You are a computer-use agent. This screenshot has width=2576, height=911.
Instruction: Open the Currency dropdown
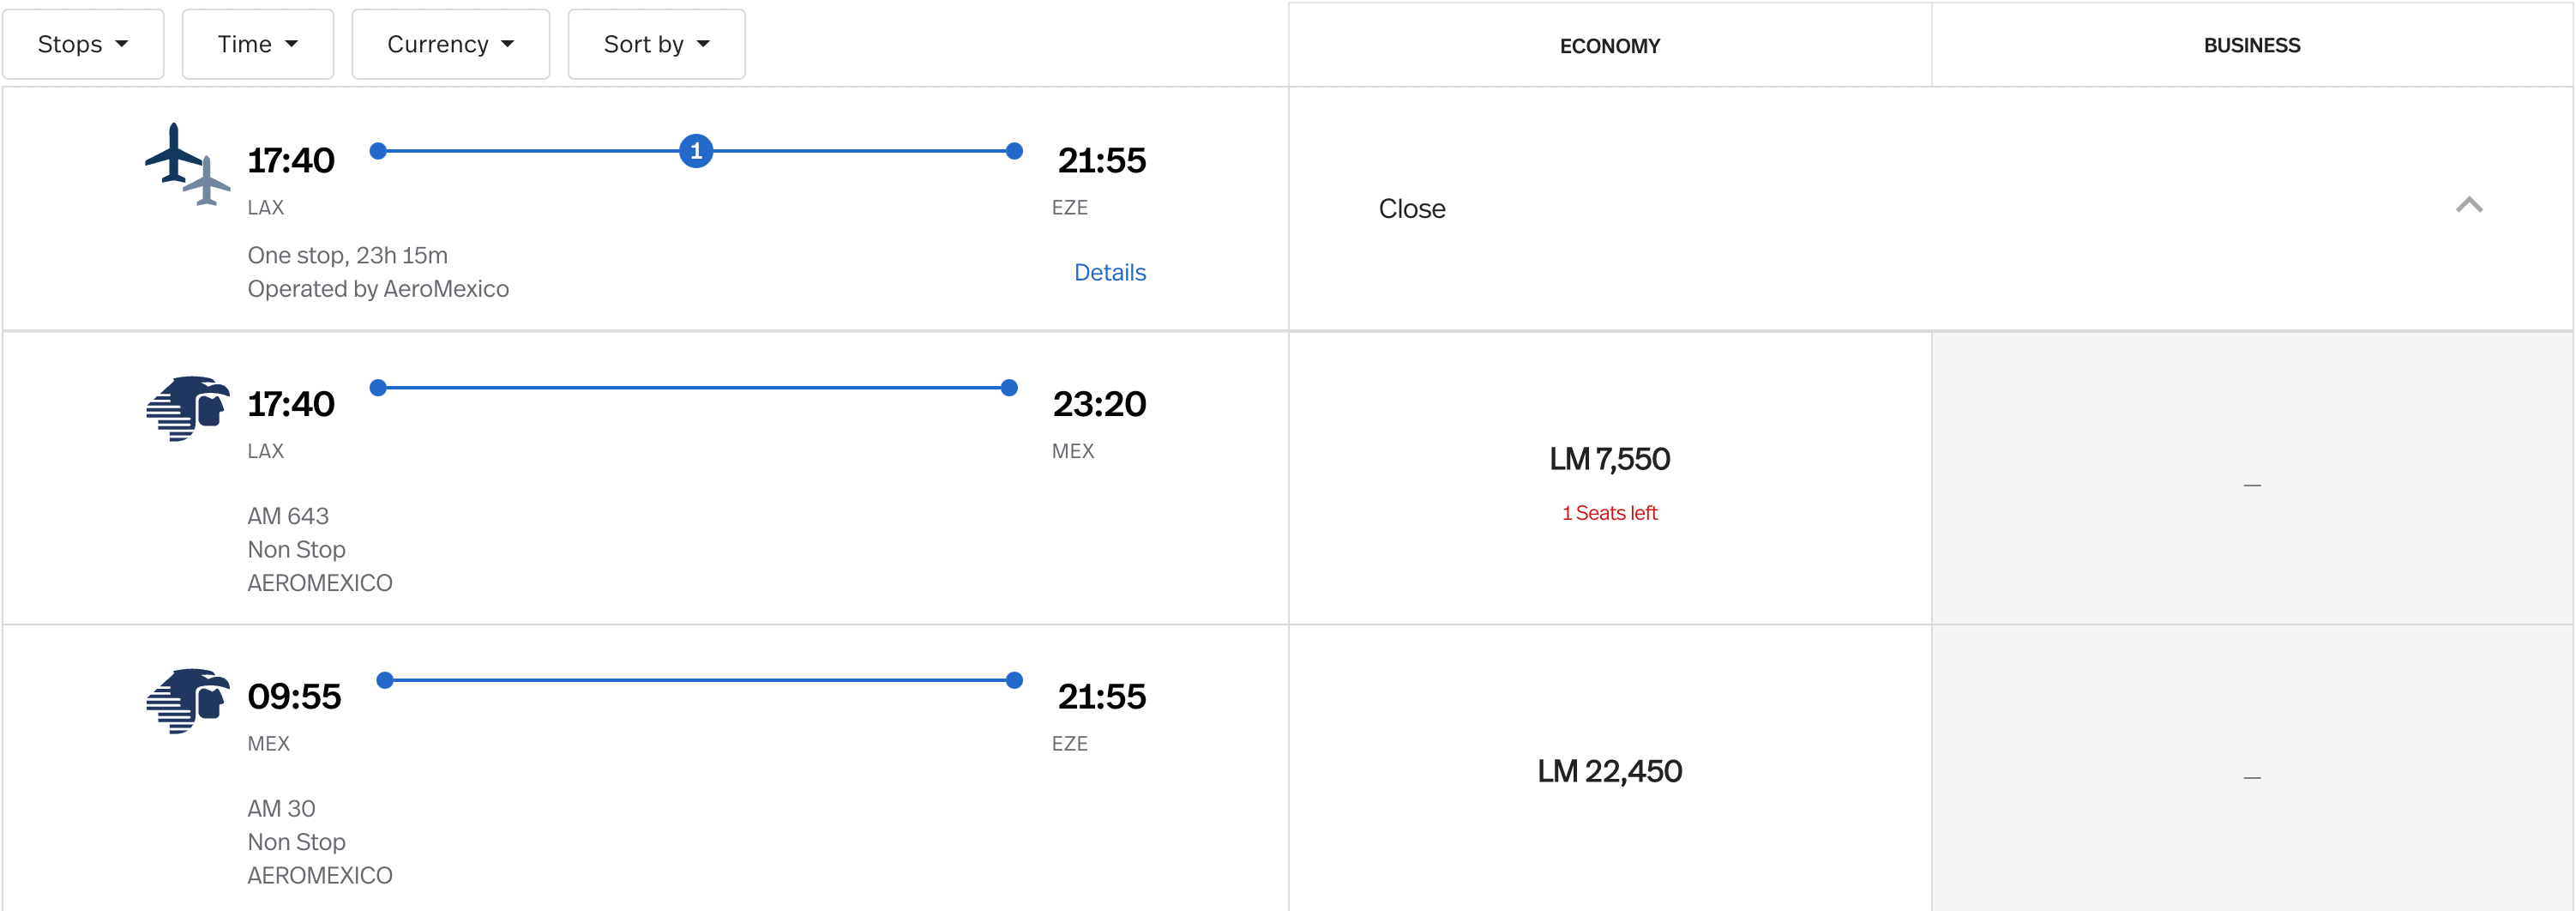click(450, 43)
